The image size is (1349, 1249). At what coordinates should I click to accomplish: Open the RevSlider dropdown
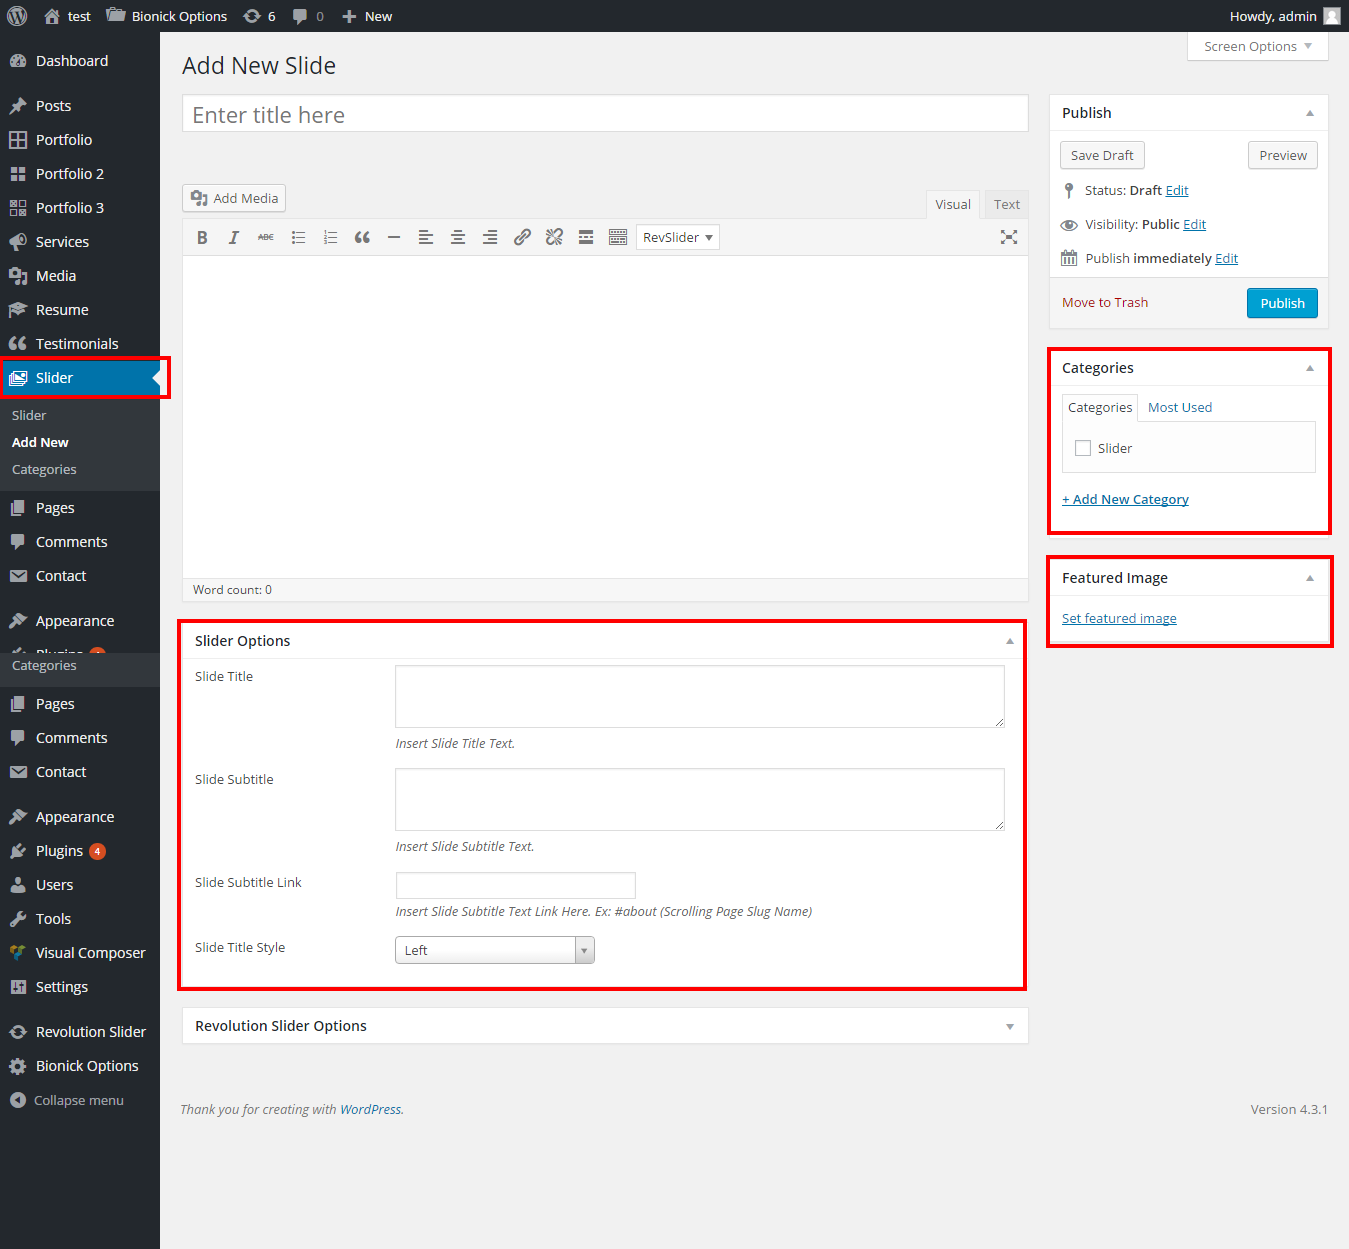(x=677, y=238)
